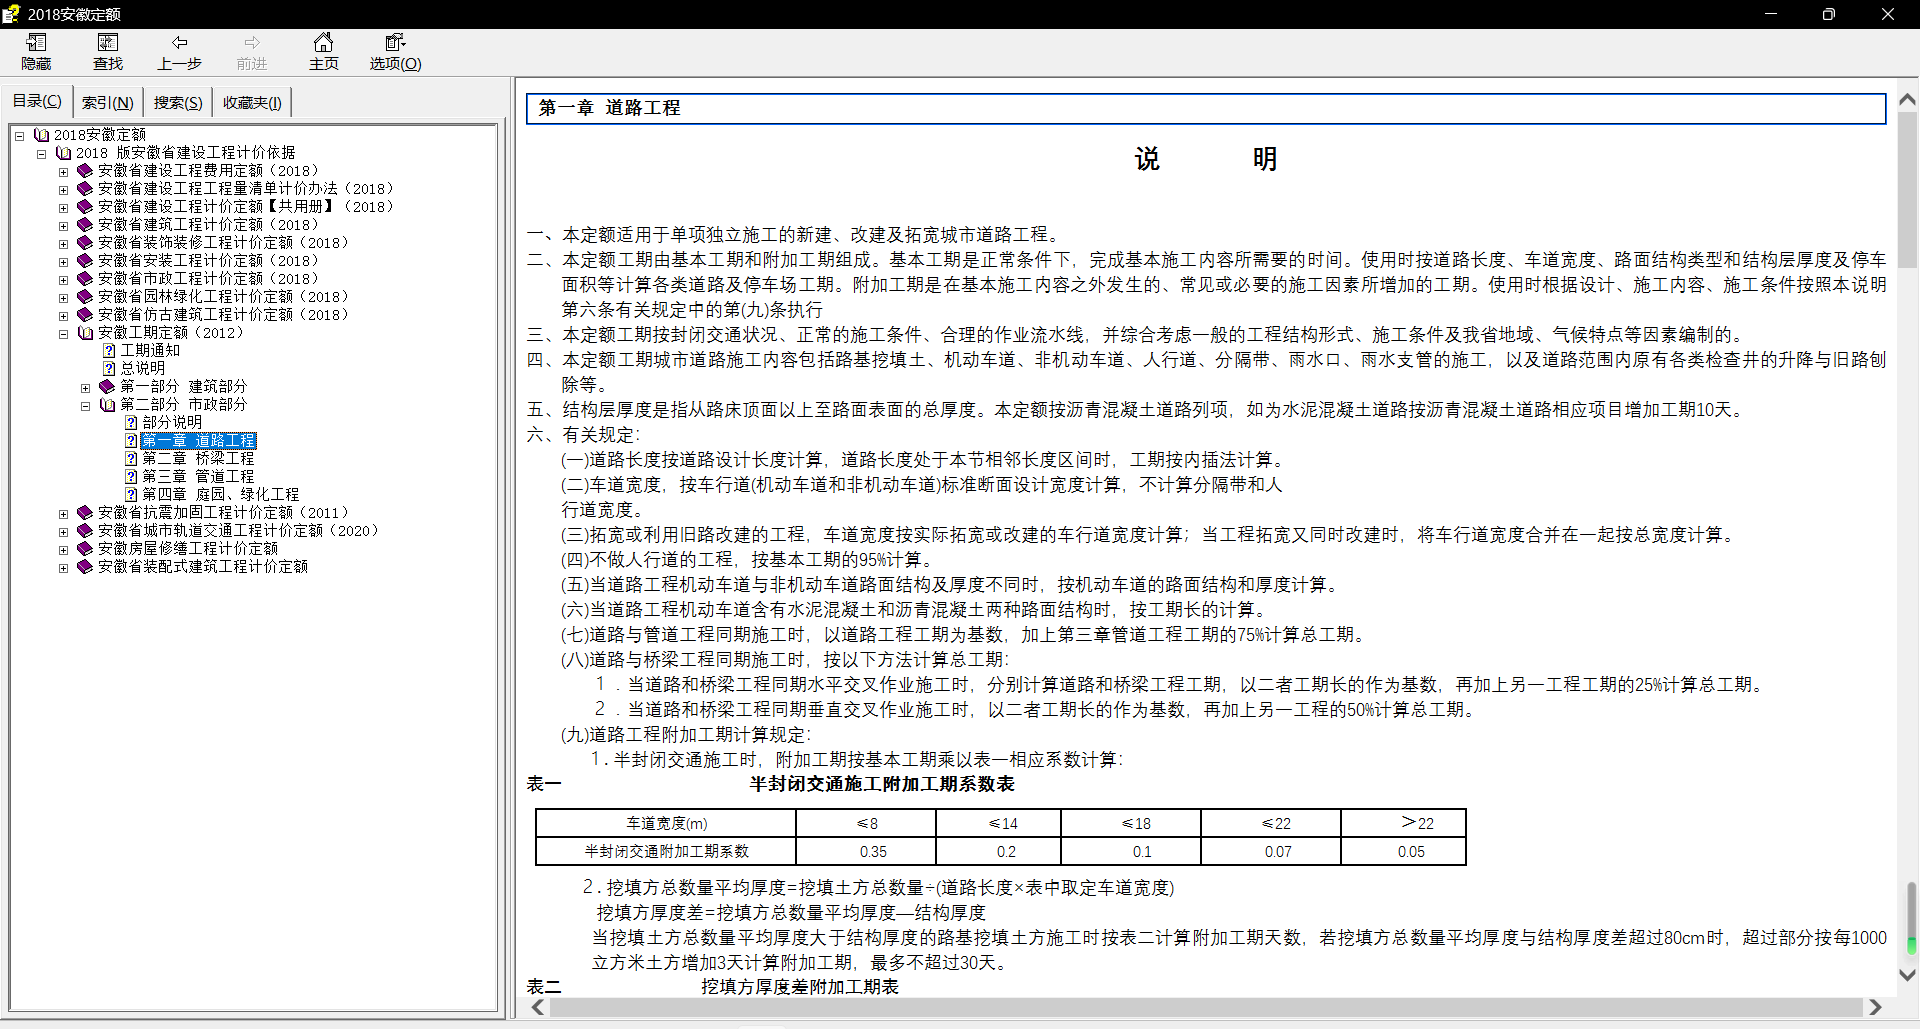Click book icon of 安徽省建设工程计价定额【共用册】
The image size is (1920, 1029).
pos(85,206)
